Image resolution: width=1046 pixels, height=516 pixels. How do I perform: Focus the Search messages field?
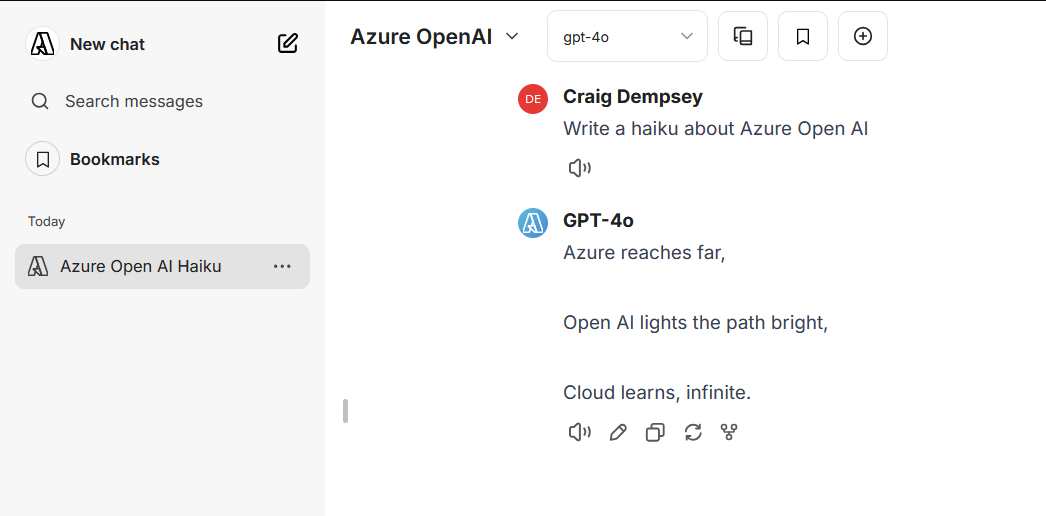[x=133, y=101]
